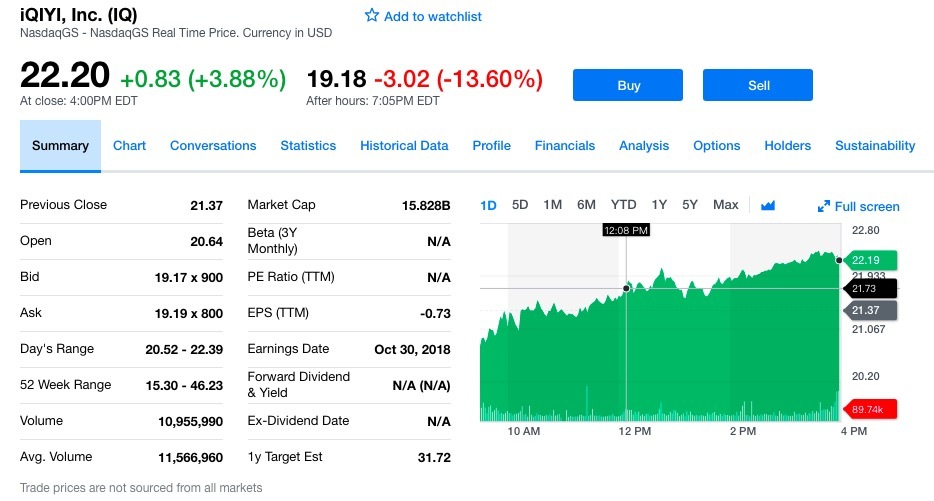Click the Bid value 19.17 x 900
Viewport: 934px width, 501px height.
tap(188, 278)
